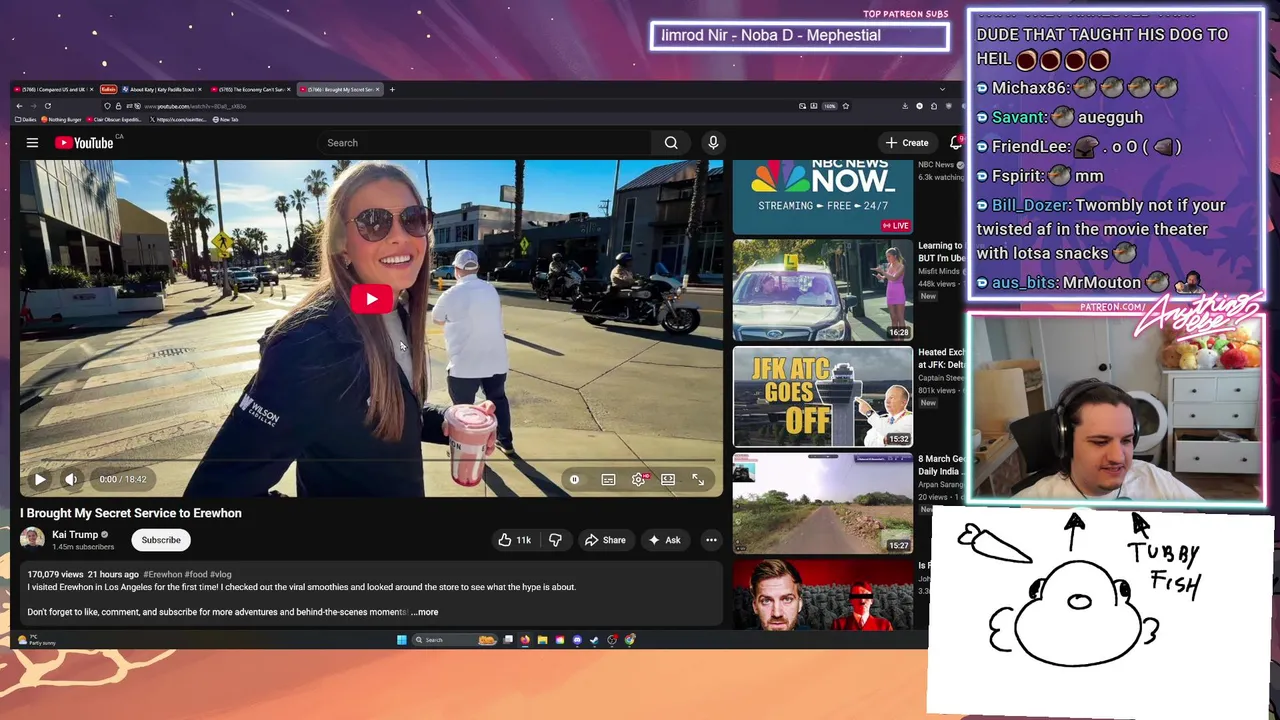Seek on the video progress bar
This screenshot has height=720, width=1280.
pos(371,461)
